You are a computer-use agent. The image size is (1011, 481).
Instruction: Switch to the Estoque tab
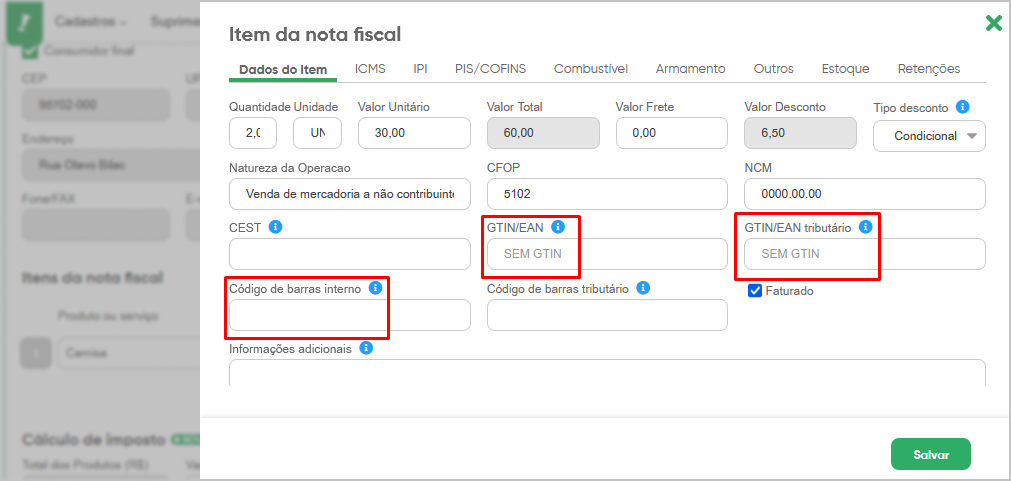point(845,69)
